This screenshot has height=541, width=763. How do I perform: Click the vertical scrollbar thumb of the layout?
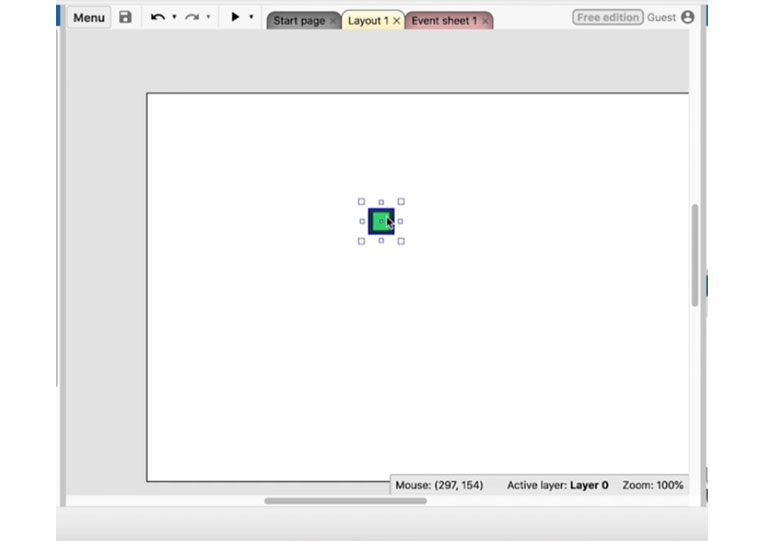point(695,255)
